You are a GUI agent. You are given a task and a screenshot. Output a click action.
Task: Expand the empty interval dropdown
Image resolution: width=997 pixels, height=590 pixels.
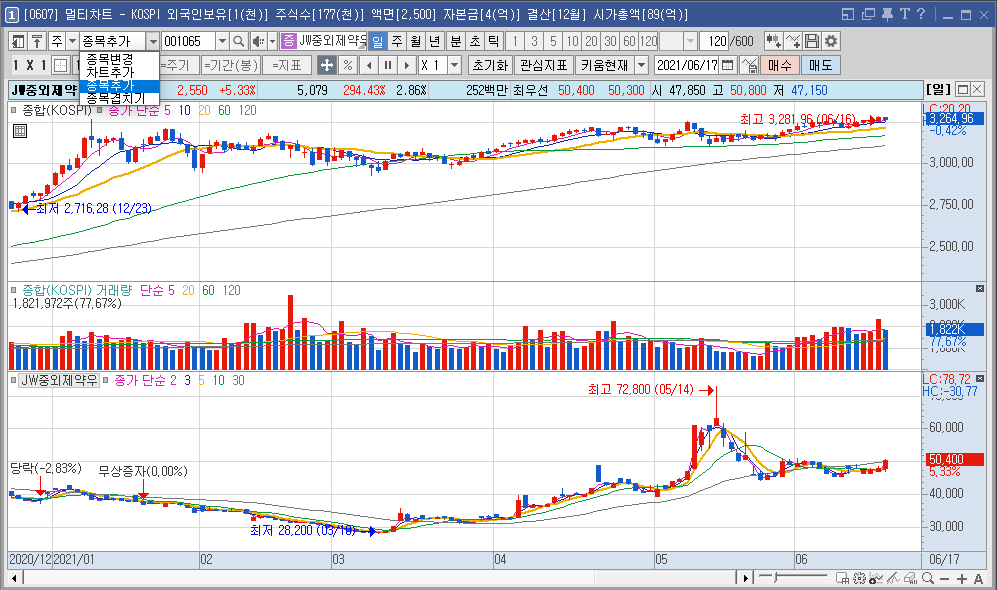(x=690, y=41)
